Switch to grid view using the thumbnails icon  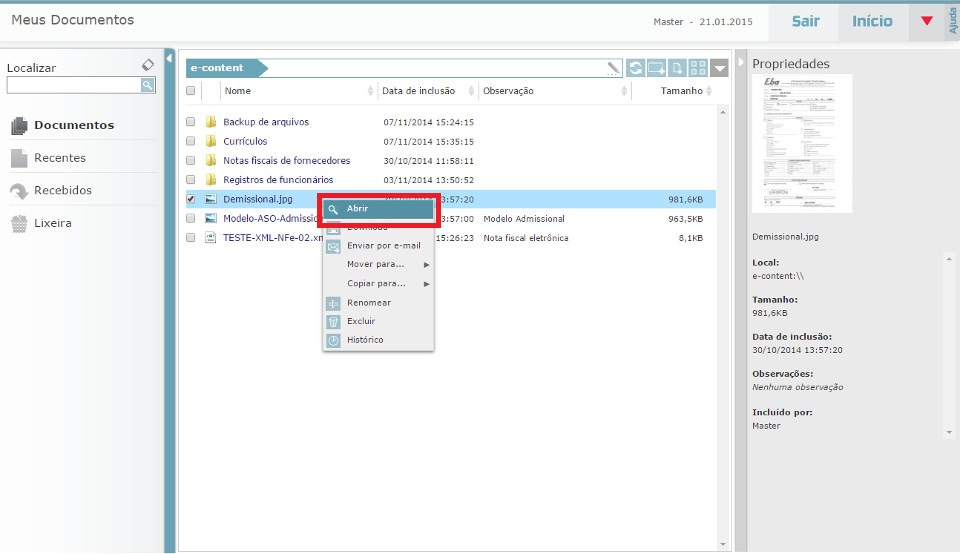[699, 68]
